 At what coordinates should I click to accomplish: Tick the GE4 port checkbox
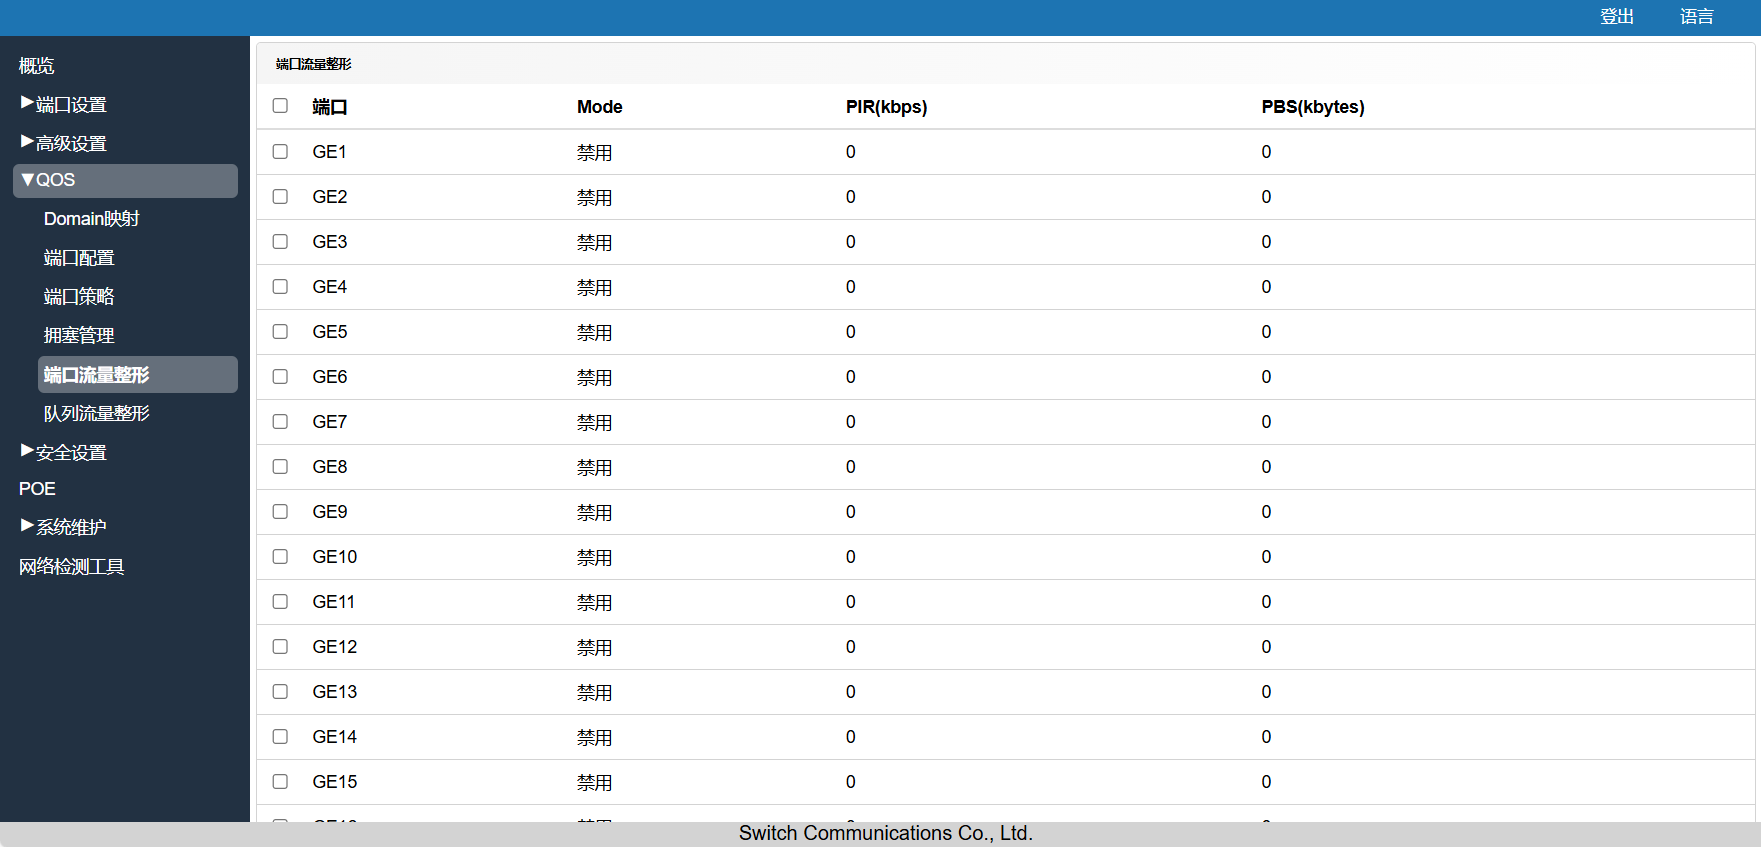[280, 287]
